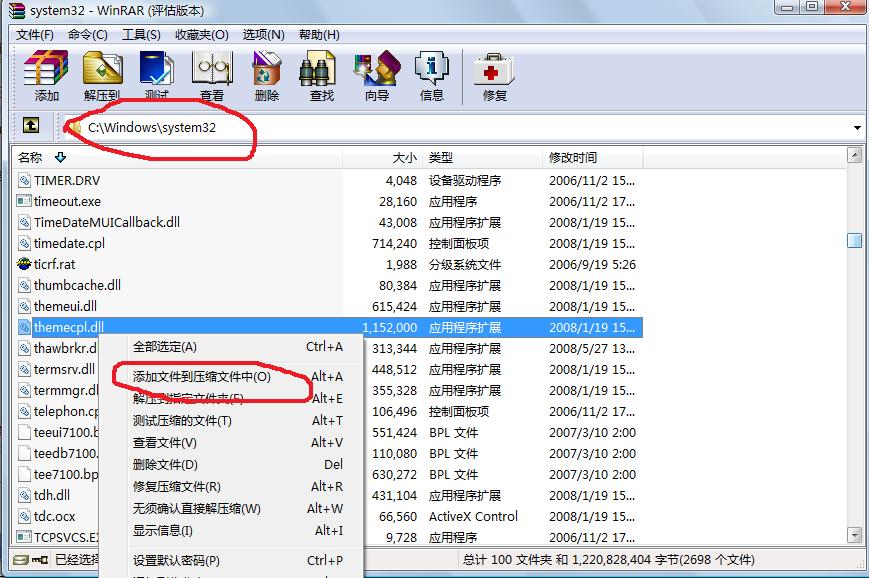This screenshot has height=578, width=869.
Task: Open the 文件(F) menu
Action: click(x=34, y=35)
